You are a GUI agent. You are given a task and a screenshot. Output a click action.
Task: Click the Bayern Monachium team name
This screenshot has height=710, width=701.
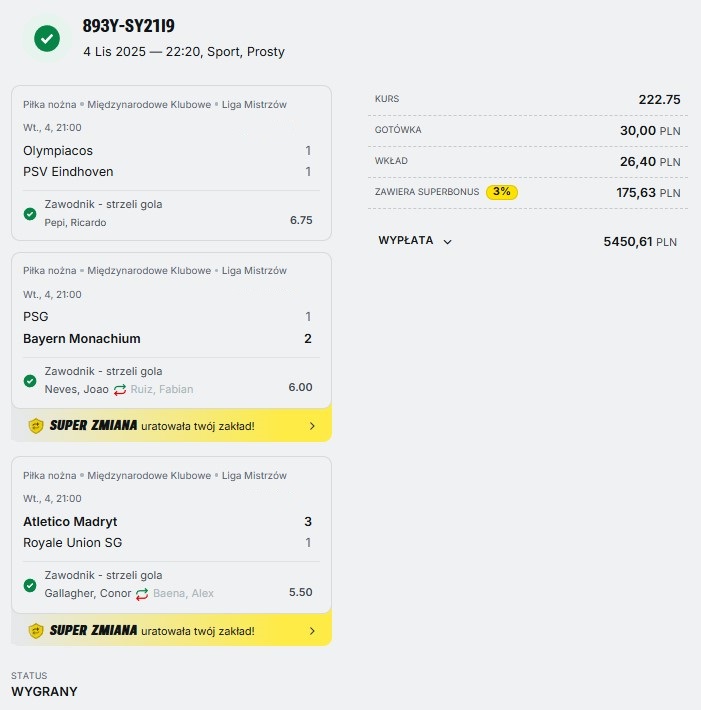pyautogui.click(x=82, y=339)
